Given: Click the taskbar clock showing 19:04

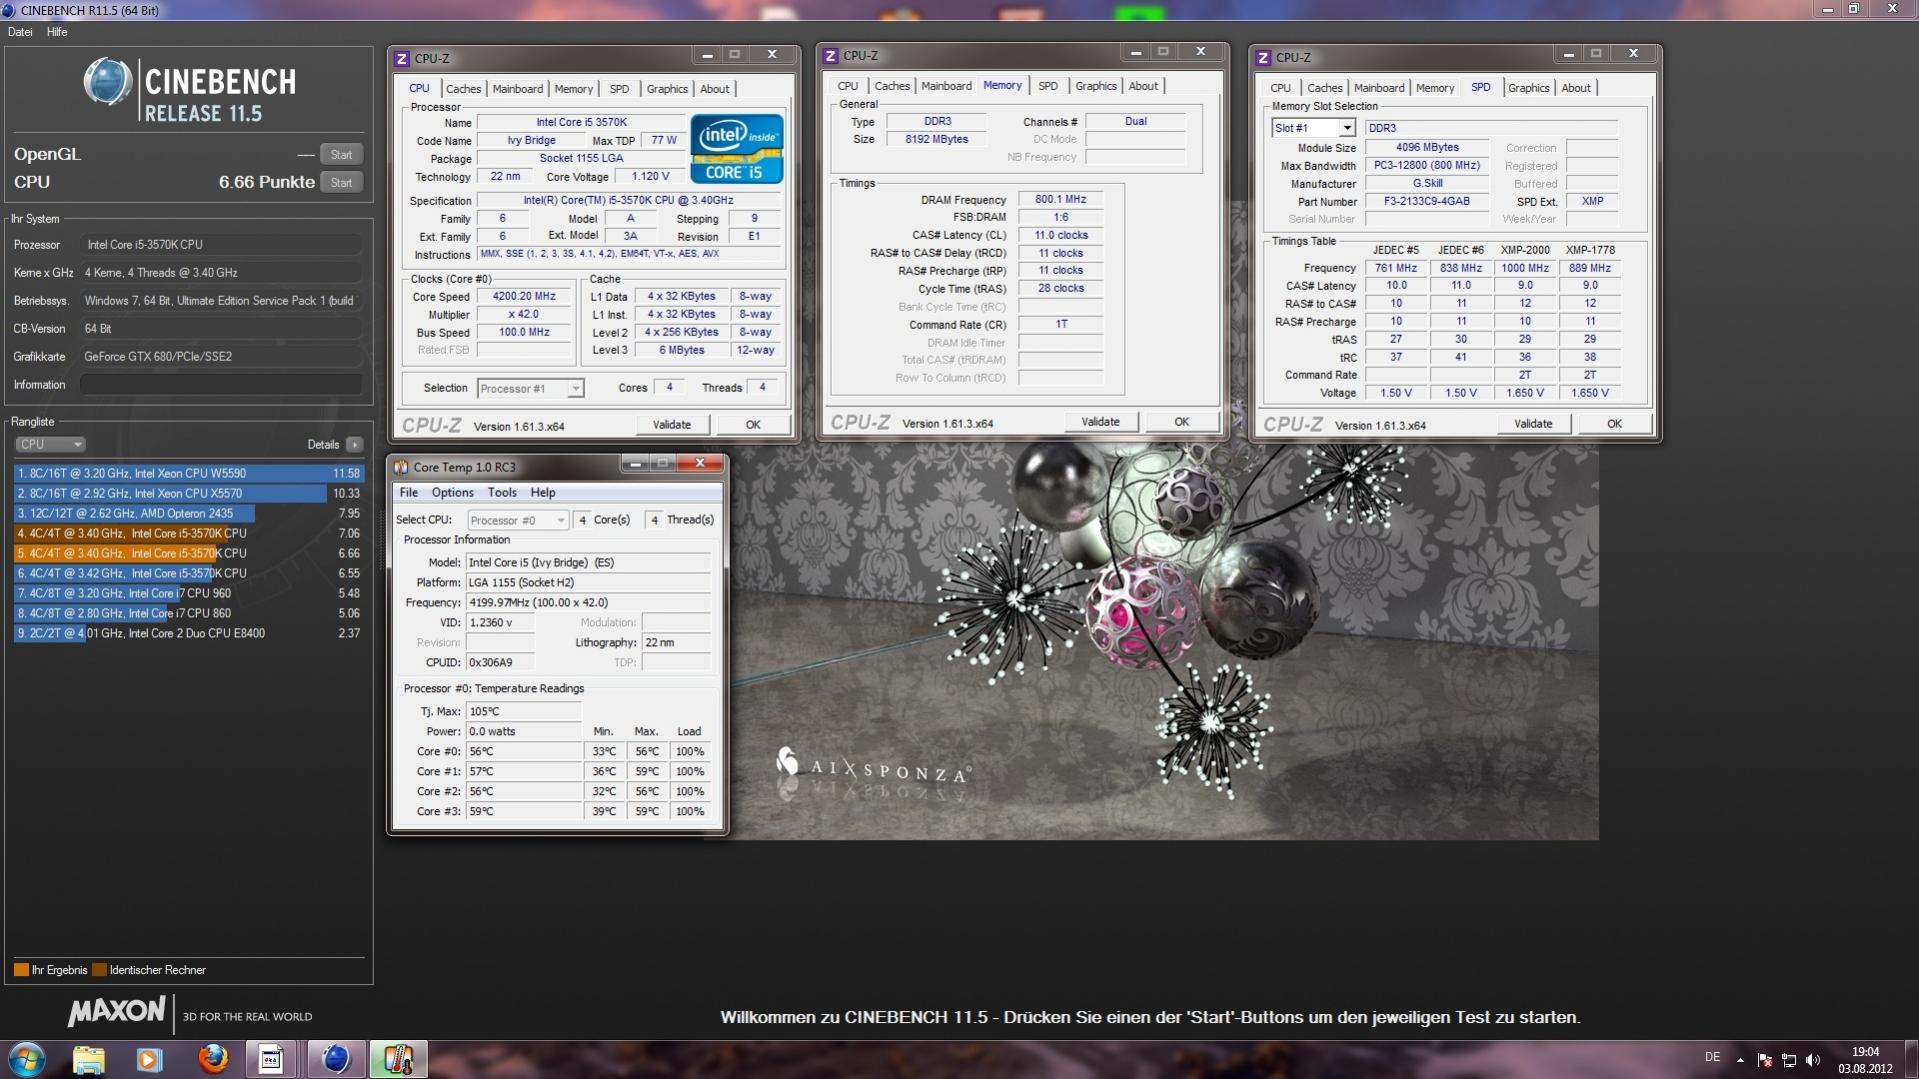Looking at the screenshot, I should pyautogui.click(x=1865, y=1060).
